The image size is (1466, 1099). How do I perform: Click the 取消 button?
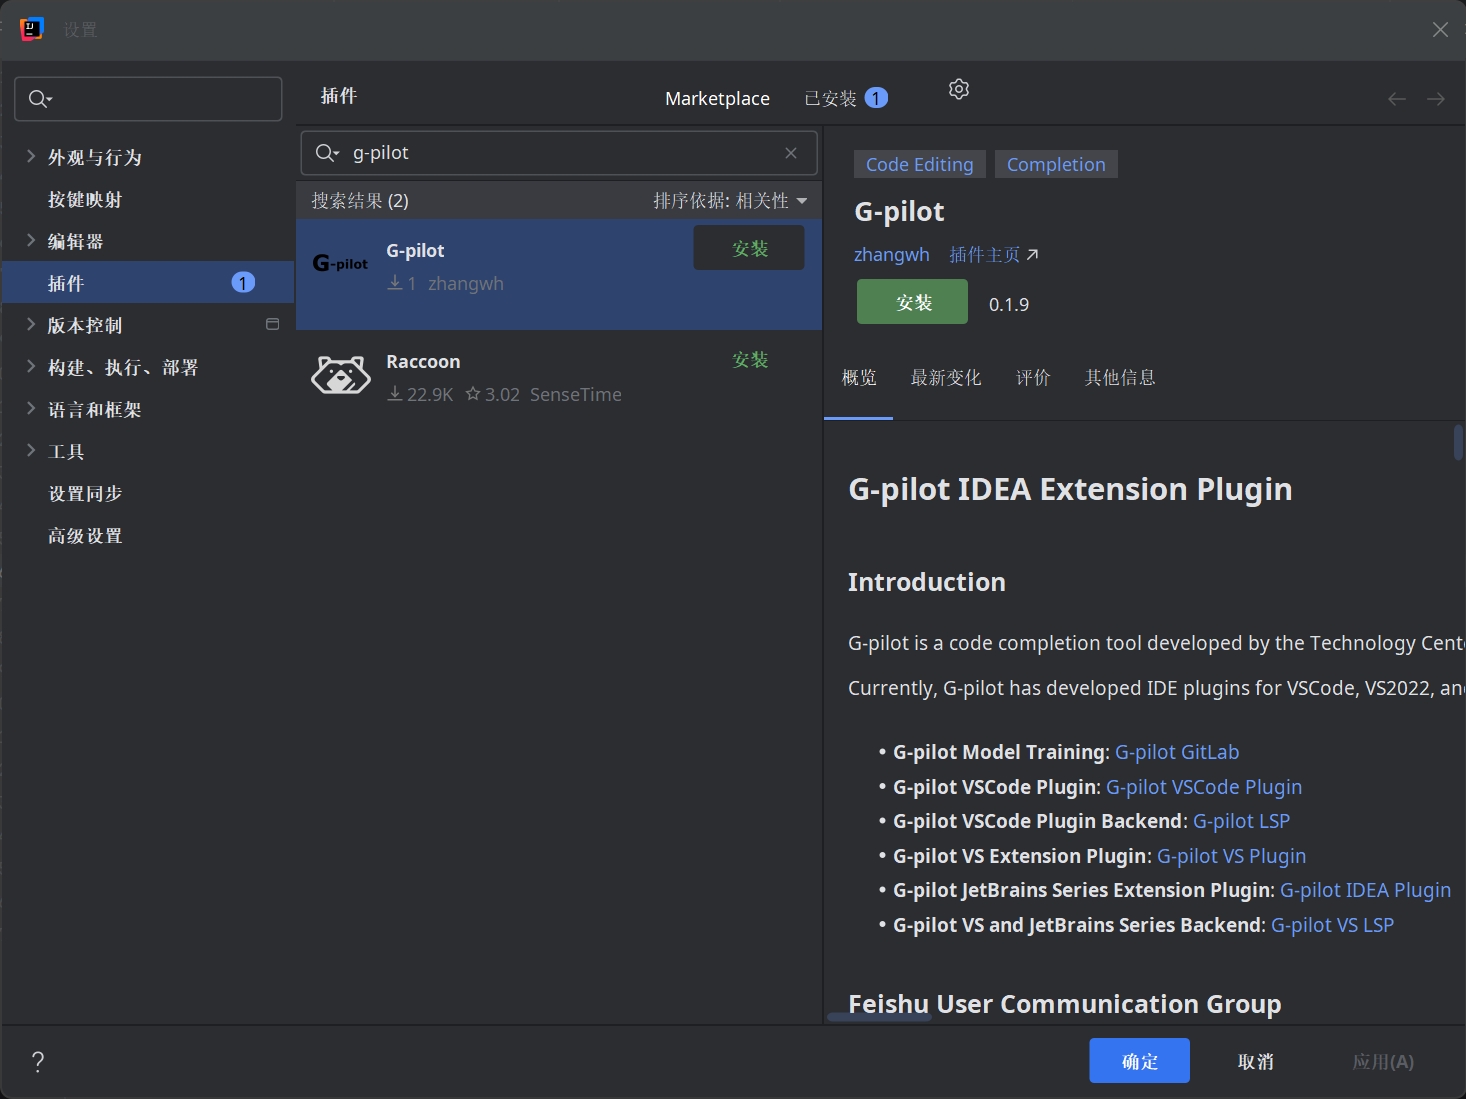[1256, 1061]
